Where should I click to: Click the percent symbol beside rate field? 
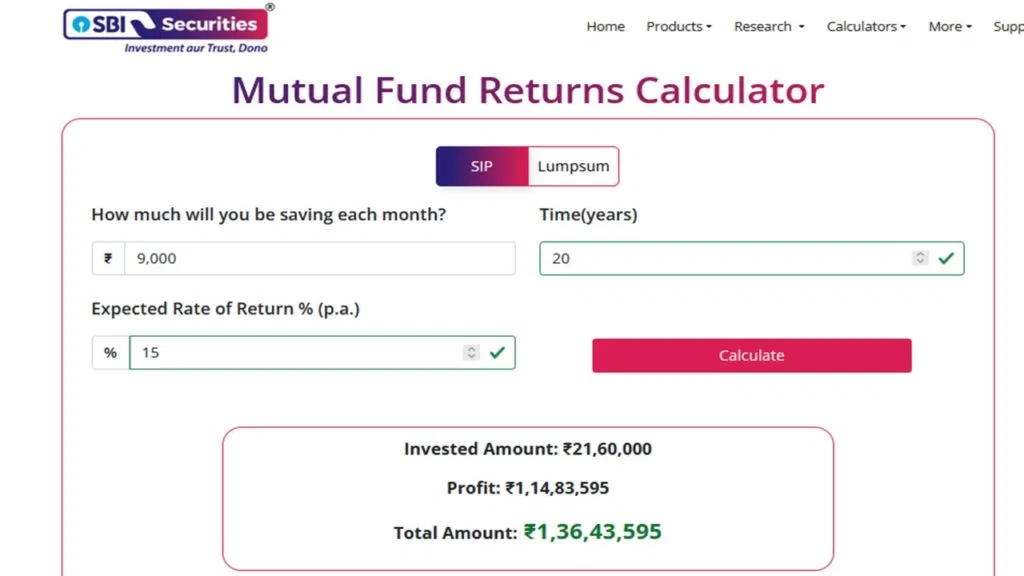pyautogui.click(x=110, y=352)
